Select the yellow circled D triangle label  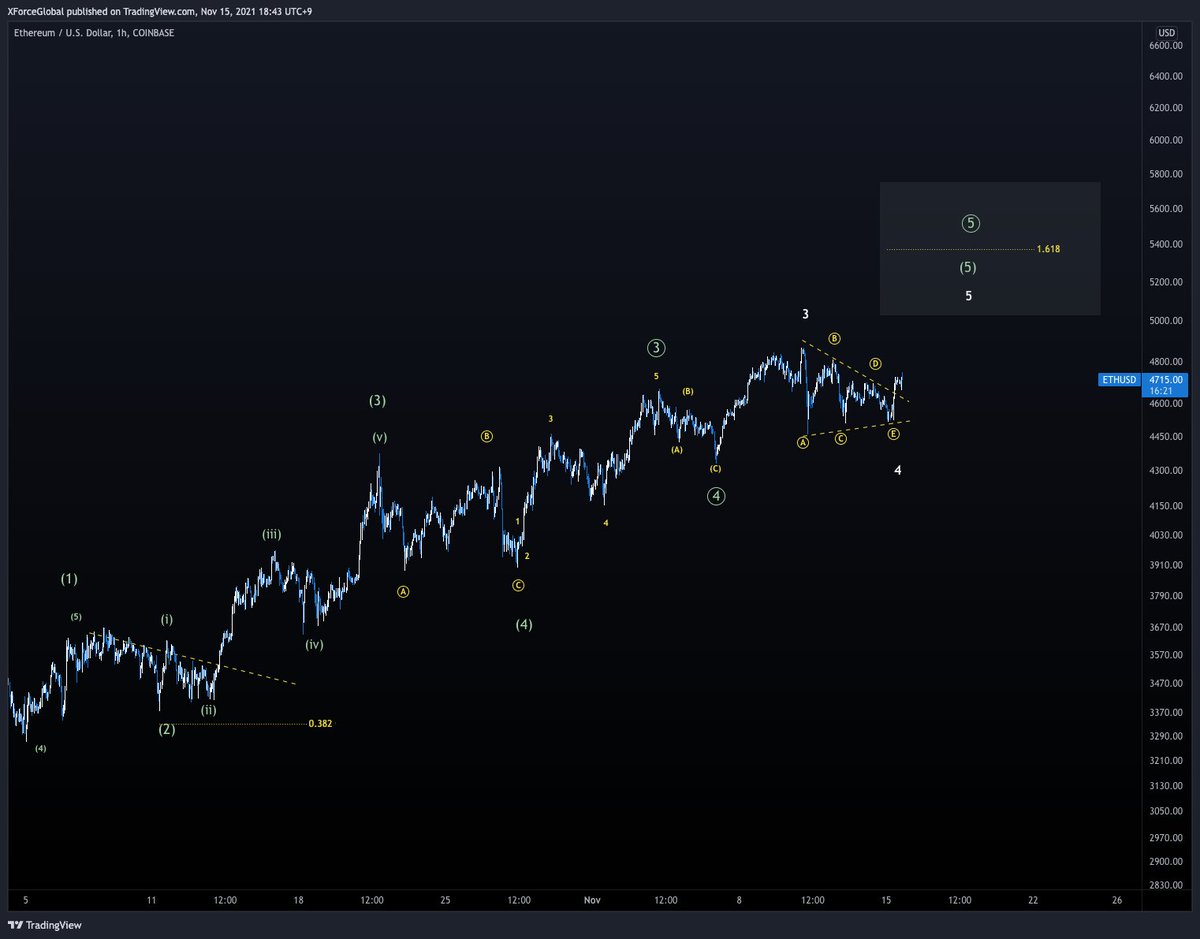pyautogui.click(x=874, y=363)
